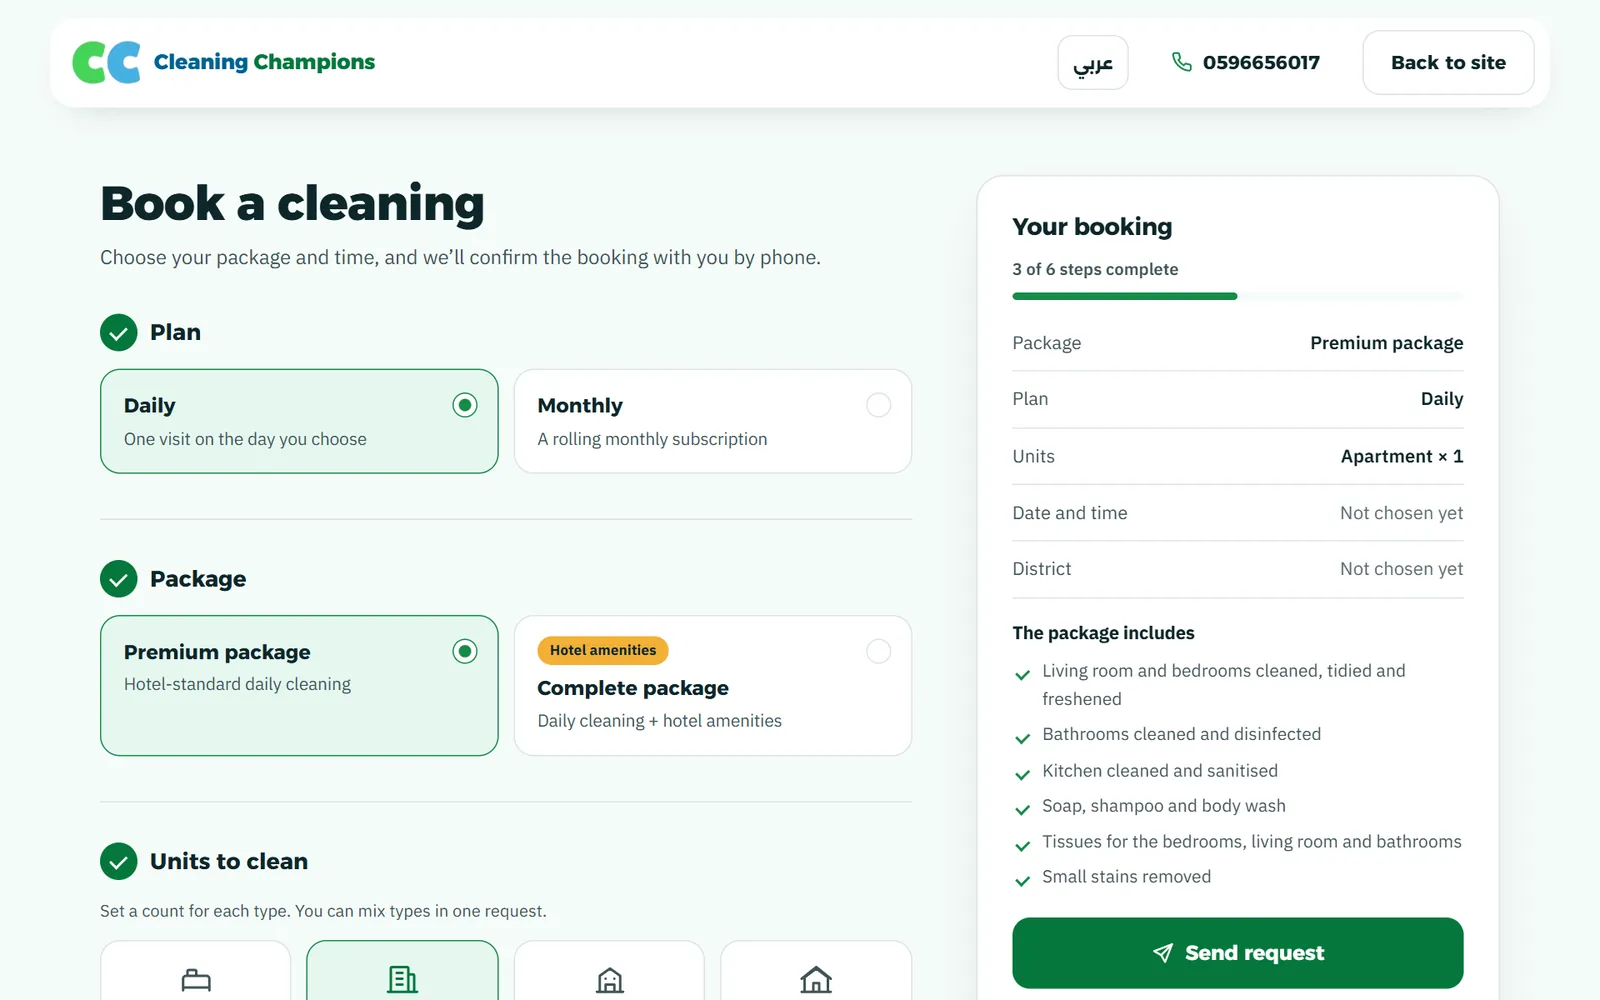Click the Cleaning Champions CC logo
Viewport: 1600px width, 1000px height.
click(106, 62)
